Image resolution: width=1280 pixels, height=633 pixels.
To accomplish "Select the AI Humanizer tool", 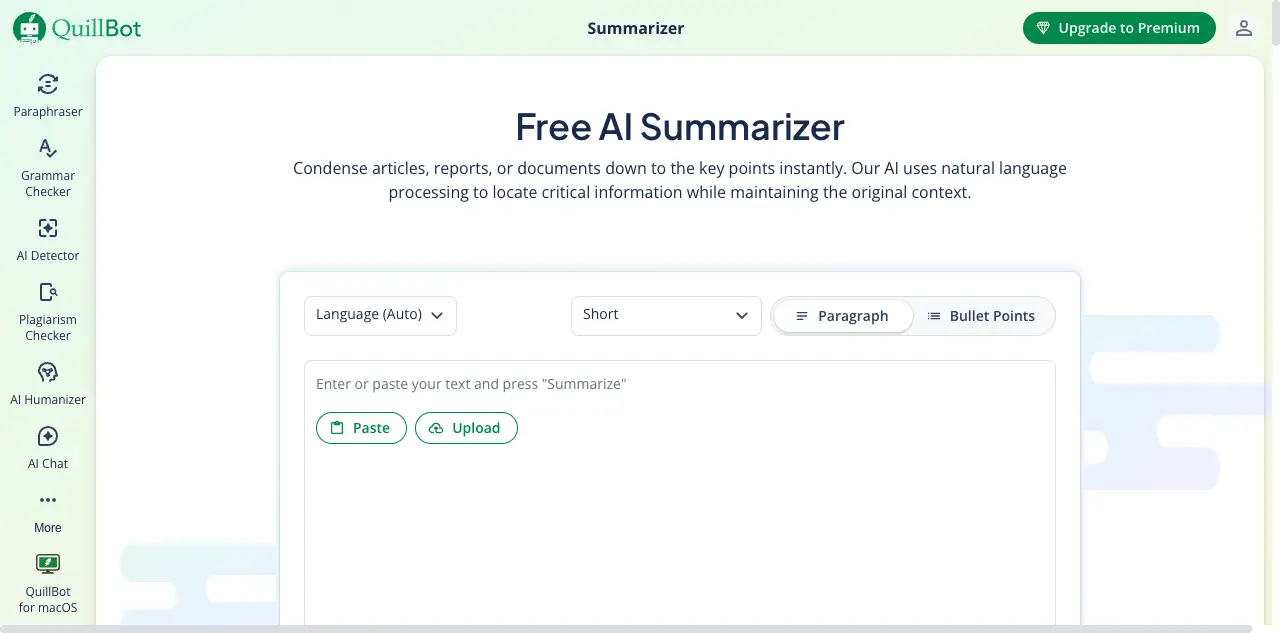I will (47, 383).
